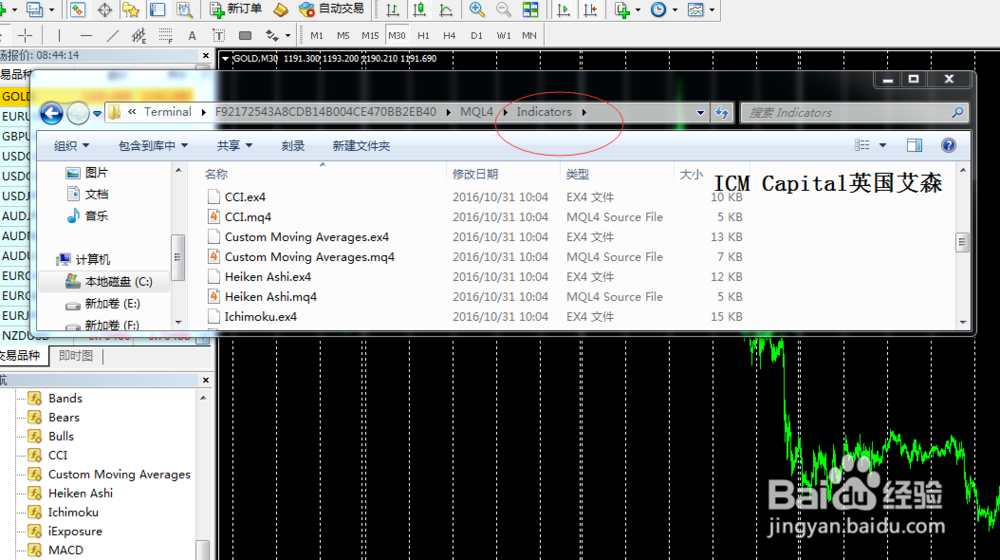Toggle chart auto scroll icon
Image resolution: width=1000 pixels, height=560 pixels.
tap(564, 10)
